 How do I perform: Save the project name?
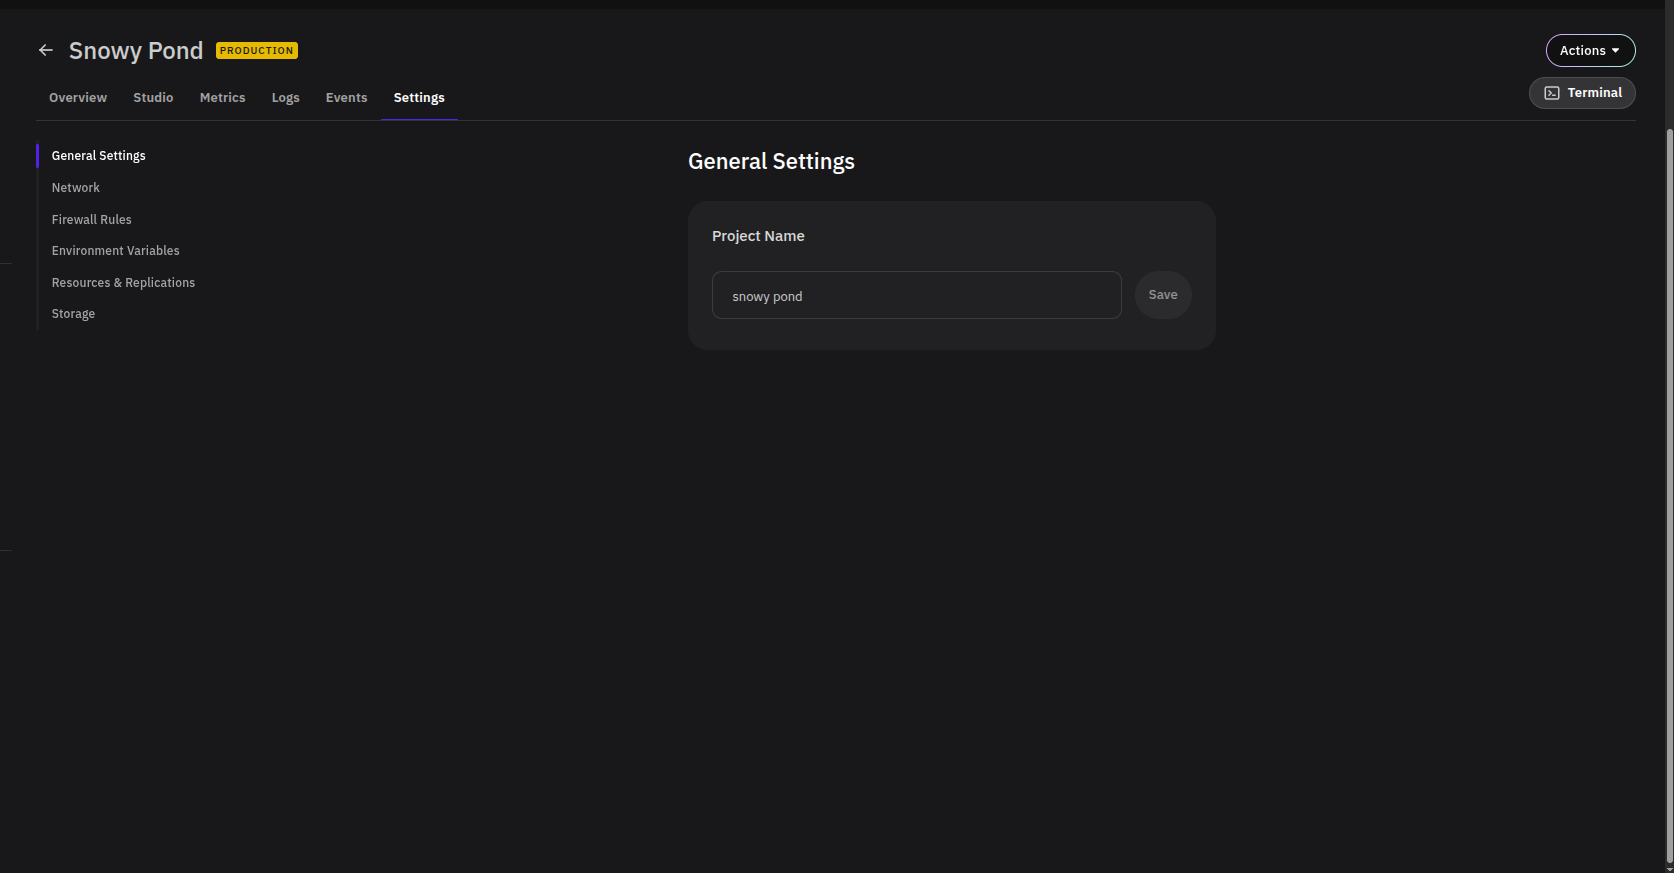click(1163, 295)
